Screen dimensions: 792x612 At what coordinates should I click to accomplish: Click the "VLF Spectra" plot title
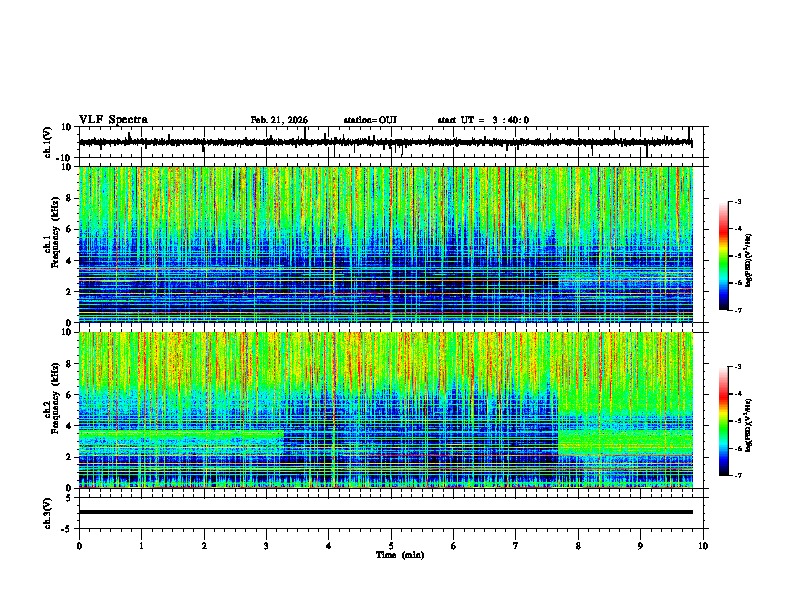113,120
